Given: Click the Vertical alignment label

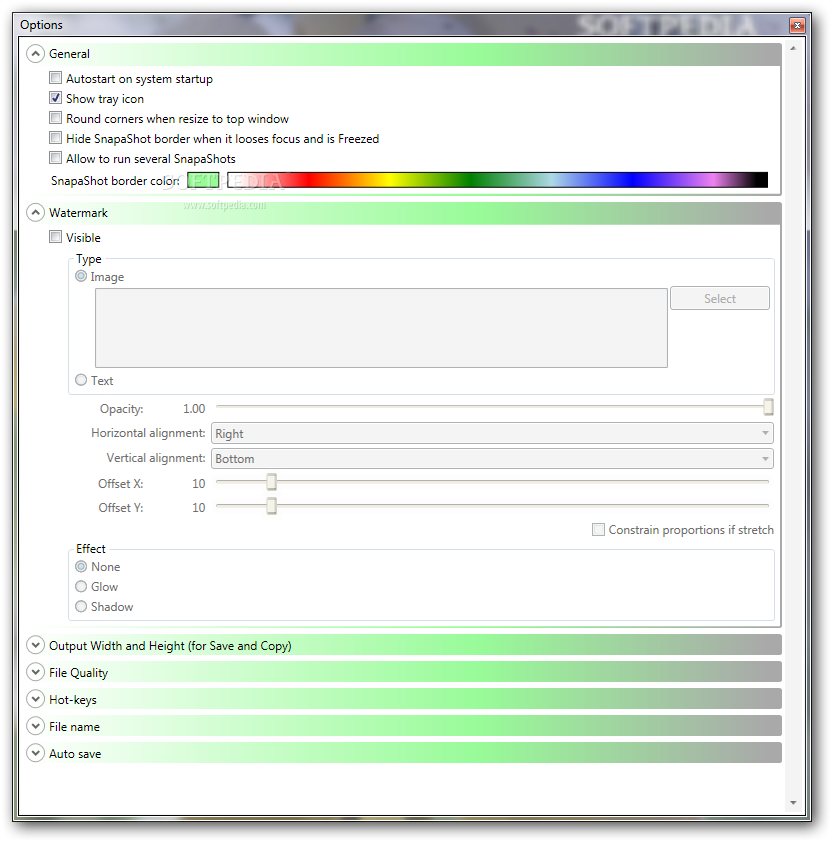Looking at the screenshot, I should point(156,458).
